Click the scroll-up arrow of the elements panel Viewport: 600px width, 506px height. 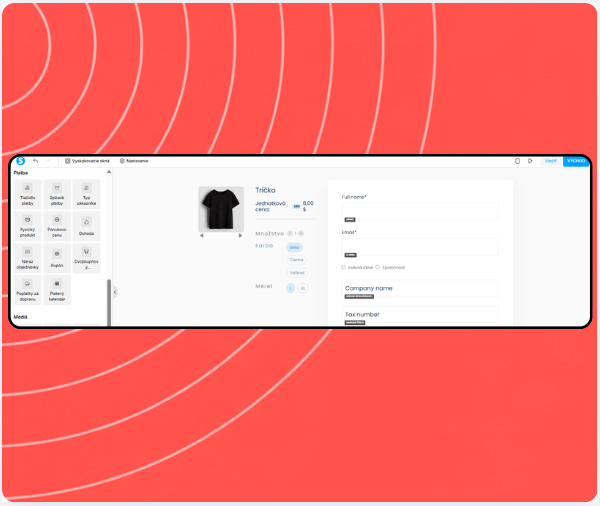[109, 172]
